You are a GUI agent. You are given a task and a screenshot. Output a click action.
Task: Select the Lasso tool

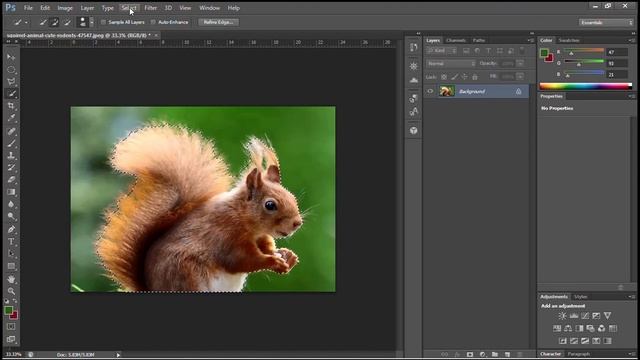click(11, 82)
